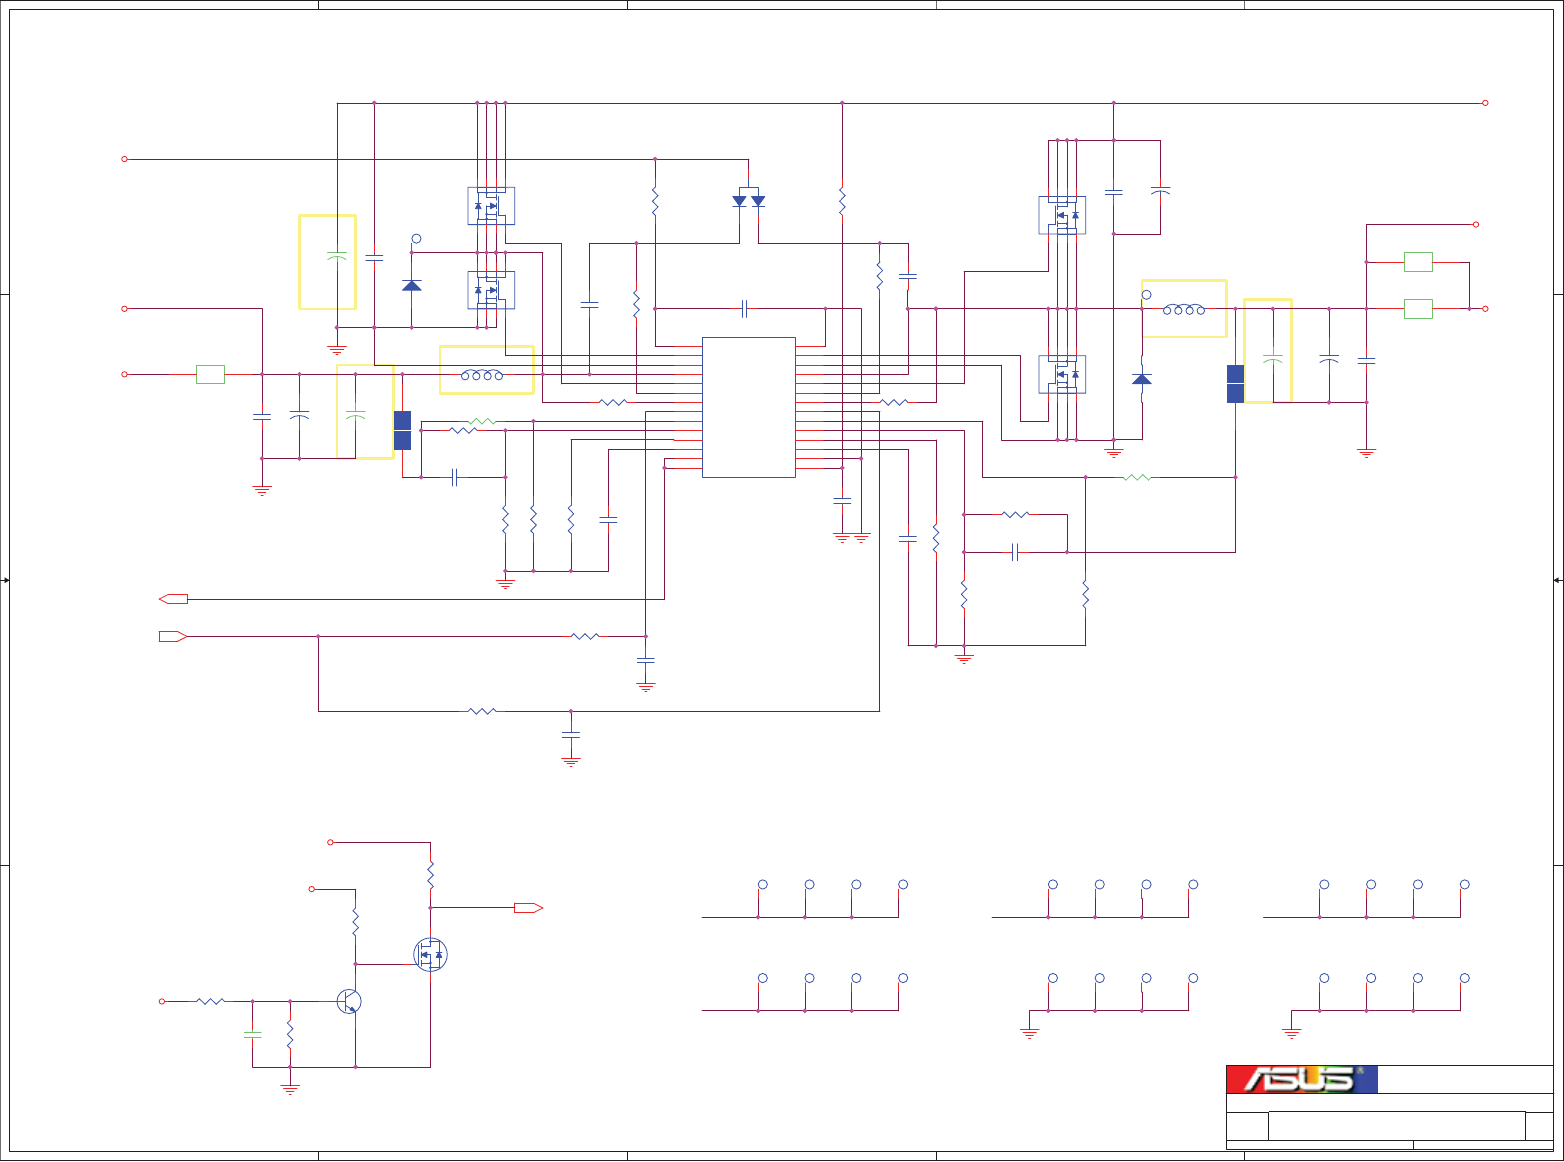The height and width of the screenshot is (1162, 1564).
Task: Select the circled MOSFET symbol in the lower-left circuit
Action: pyautogui.click(x=430, y=954)
